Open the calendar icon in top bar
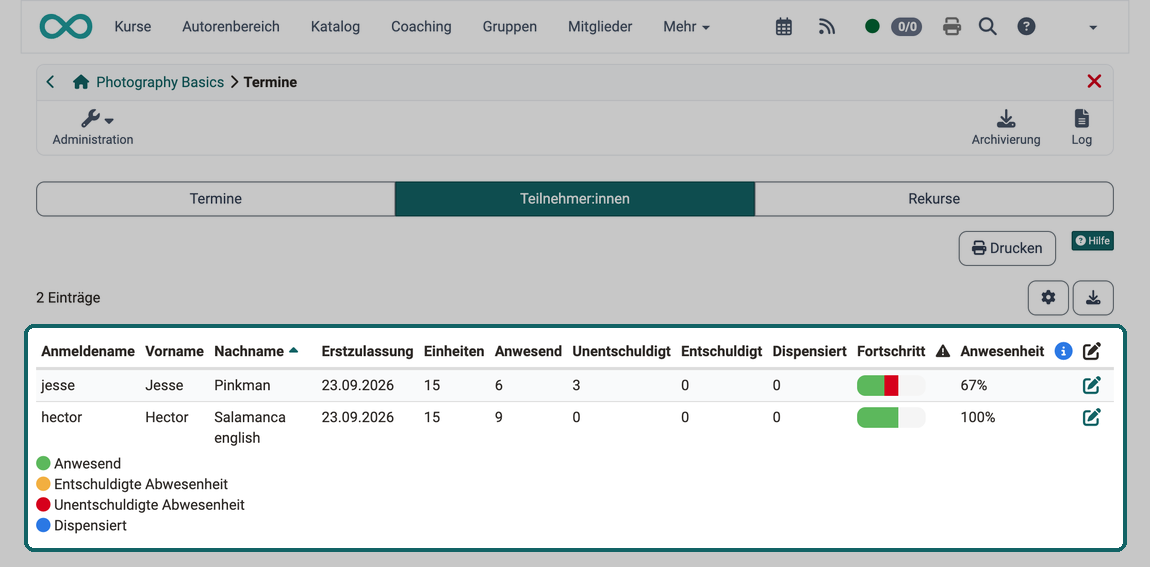This screenshot has height=567, width=1150. (x=784, y=27)
